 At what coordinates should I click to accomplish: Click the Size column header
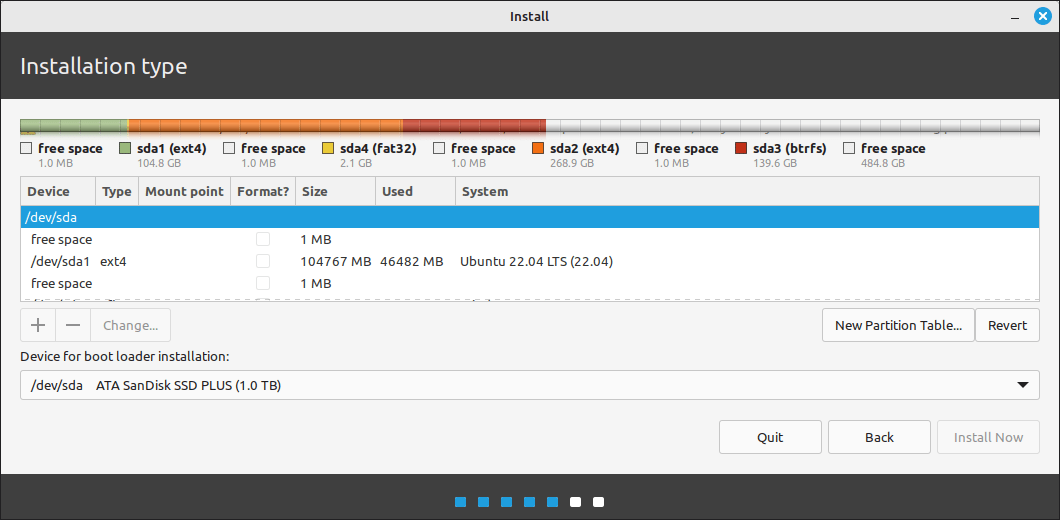point(335,191)
